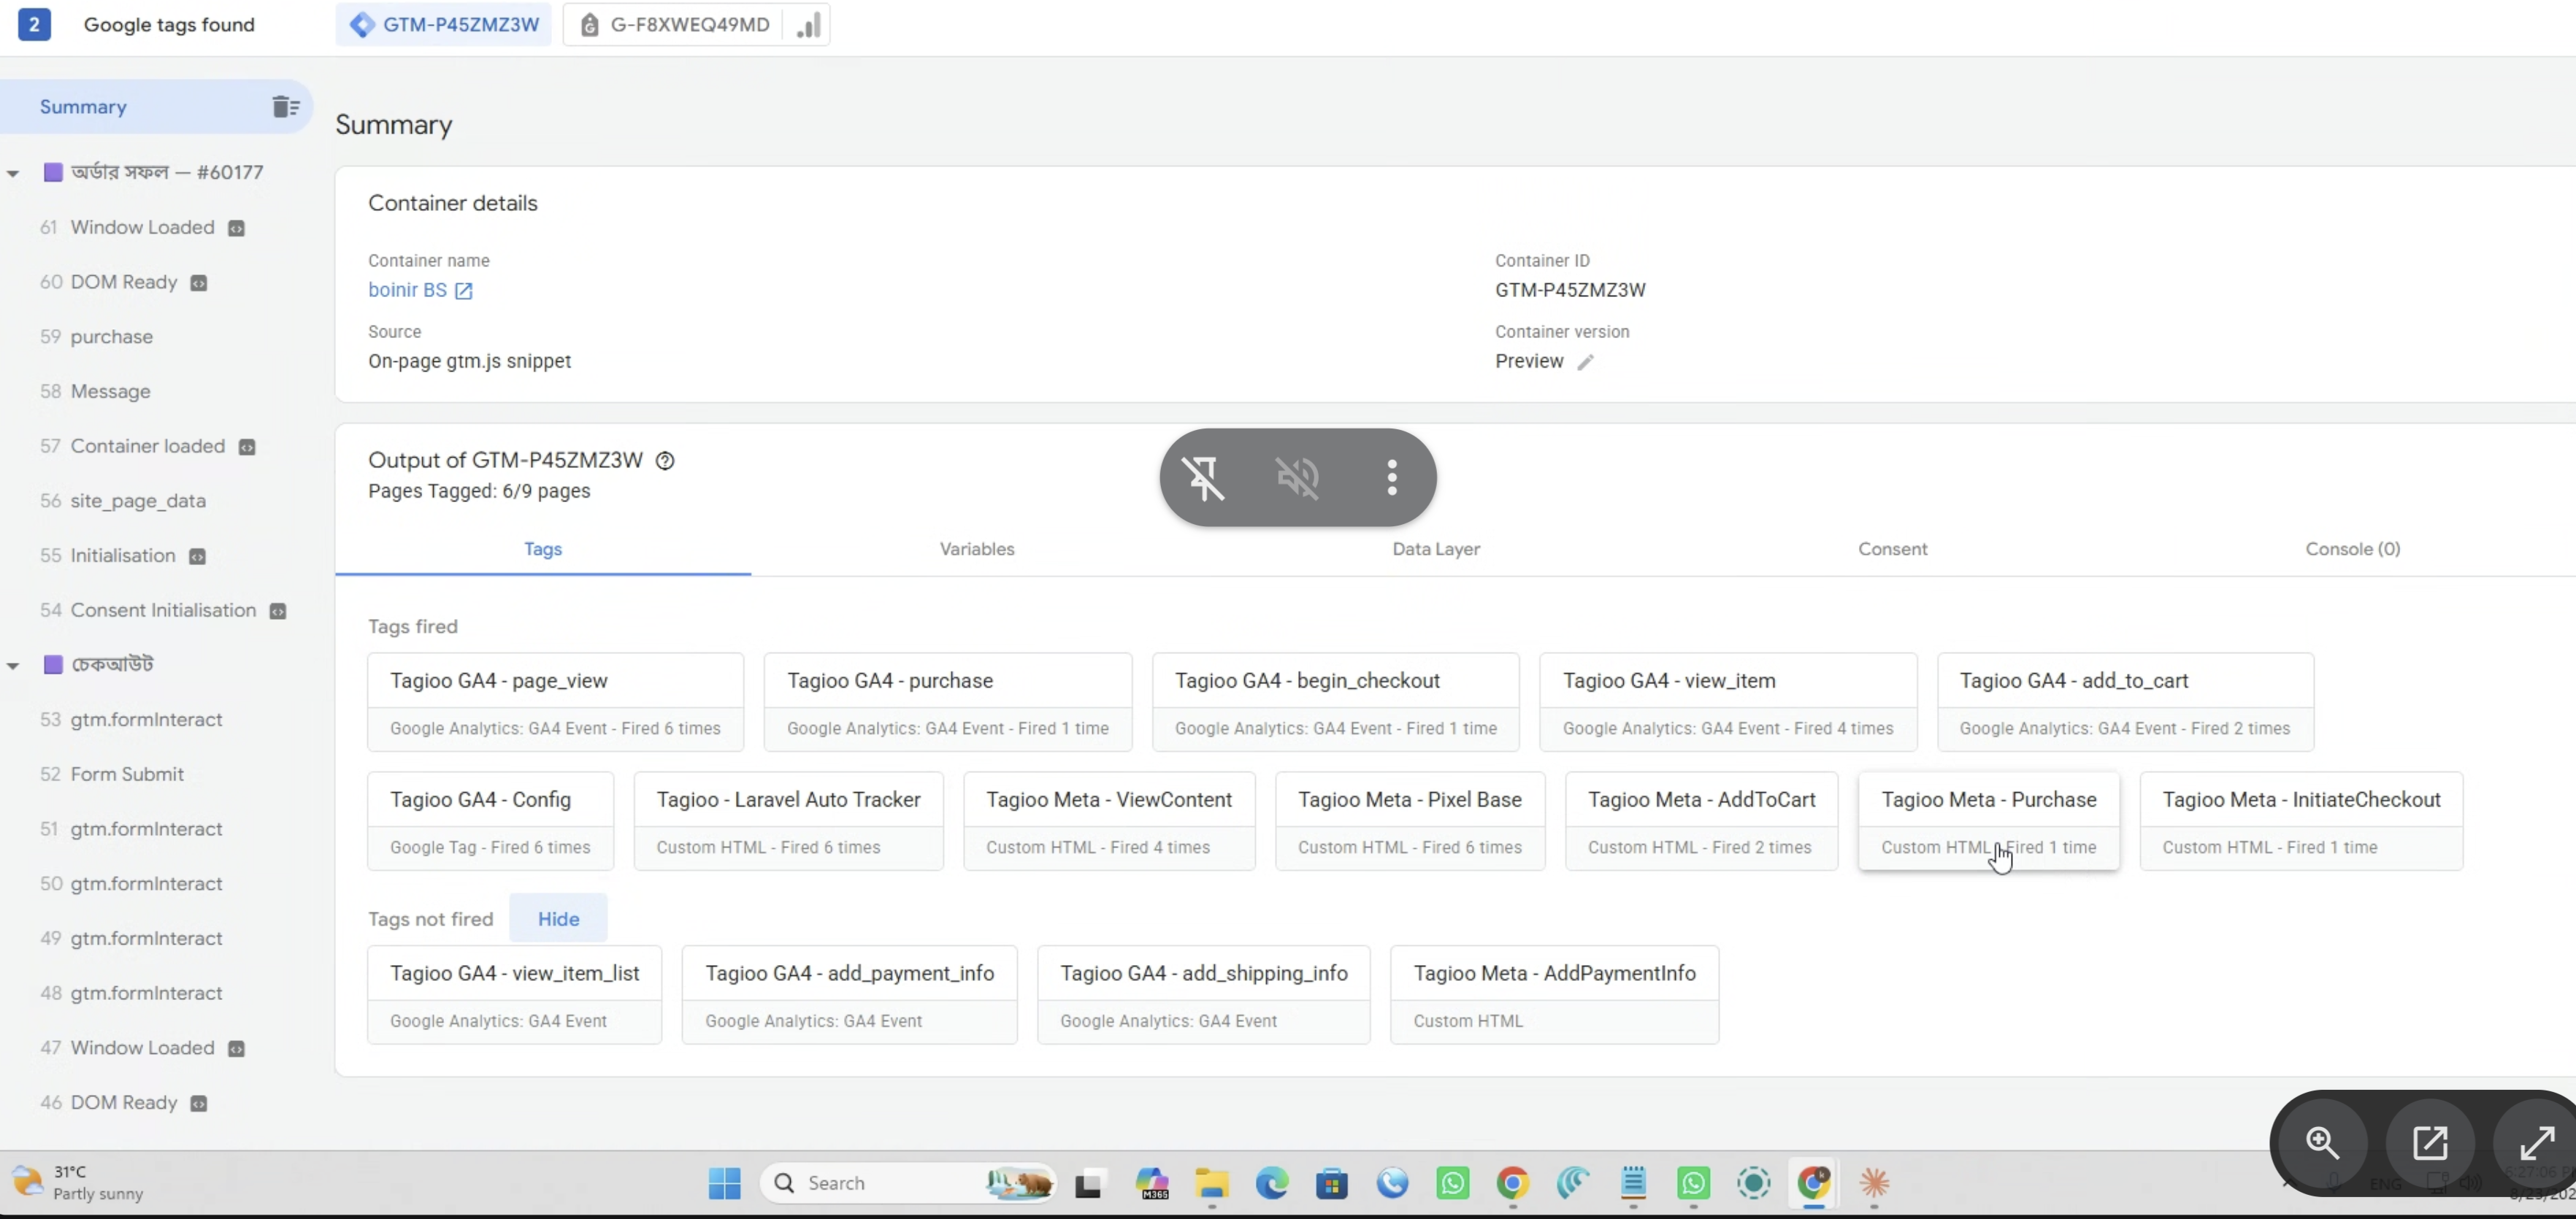Click the API badge icon beside 57 Container loaded

[x=247, y=447]
